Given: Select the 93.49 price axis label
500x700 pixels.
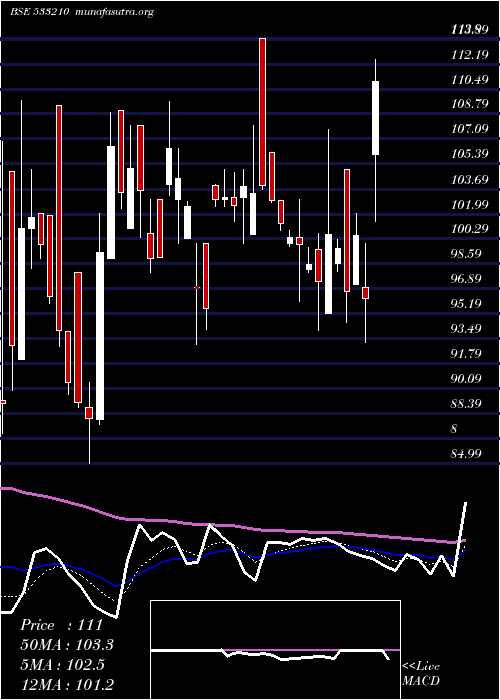Looking at the screenshot, I should tap(466, 329).
